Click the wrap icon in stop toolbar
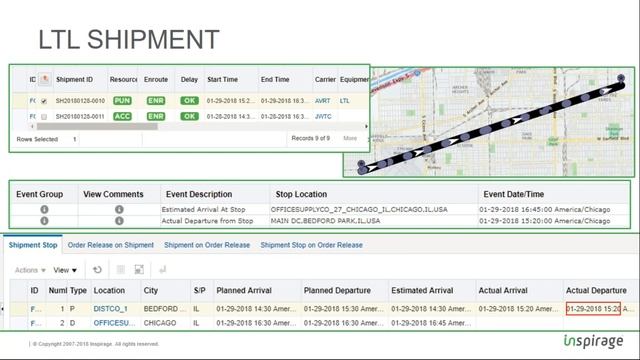The height and width of the screenshot is (360, 640). (162, 270)
